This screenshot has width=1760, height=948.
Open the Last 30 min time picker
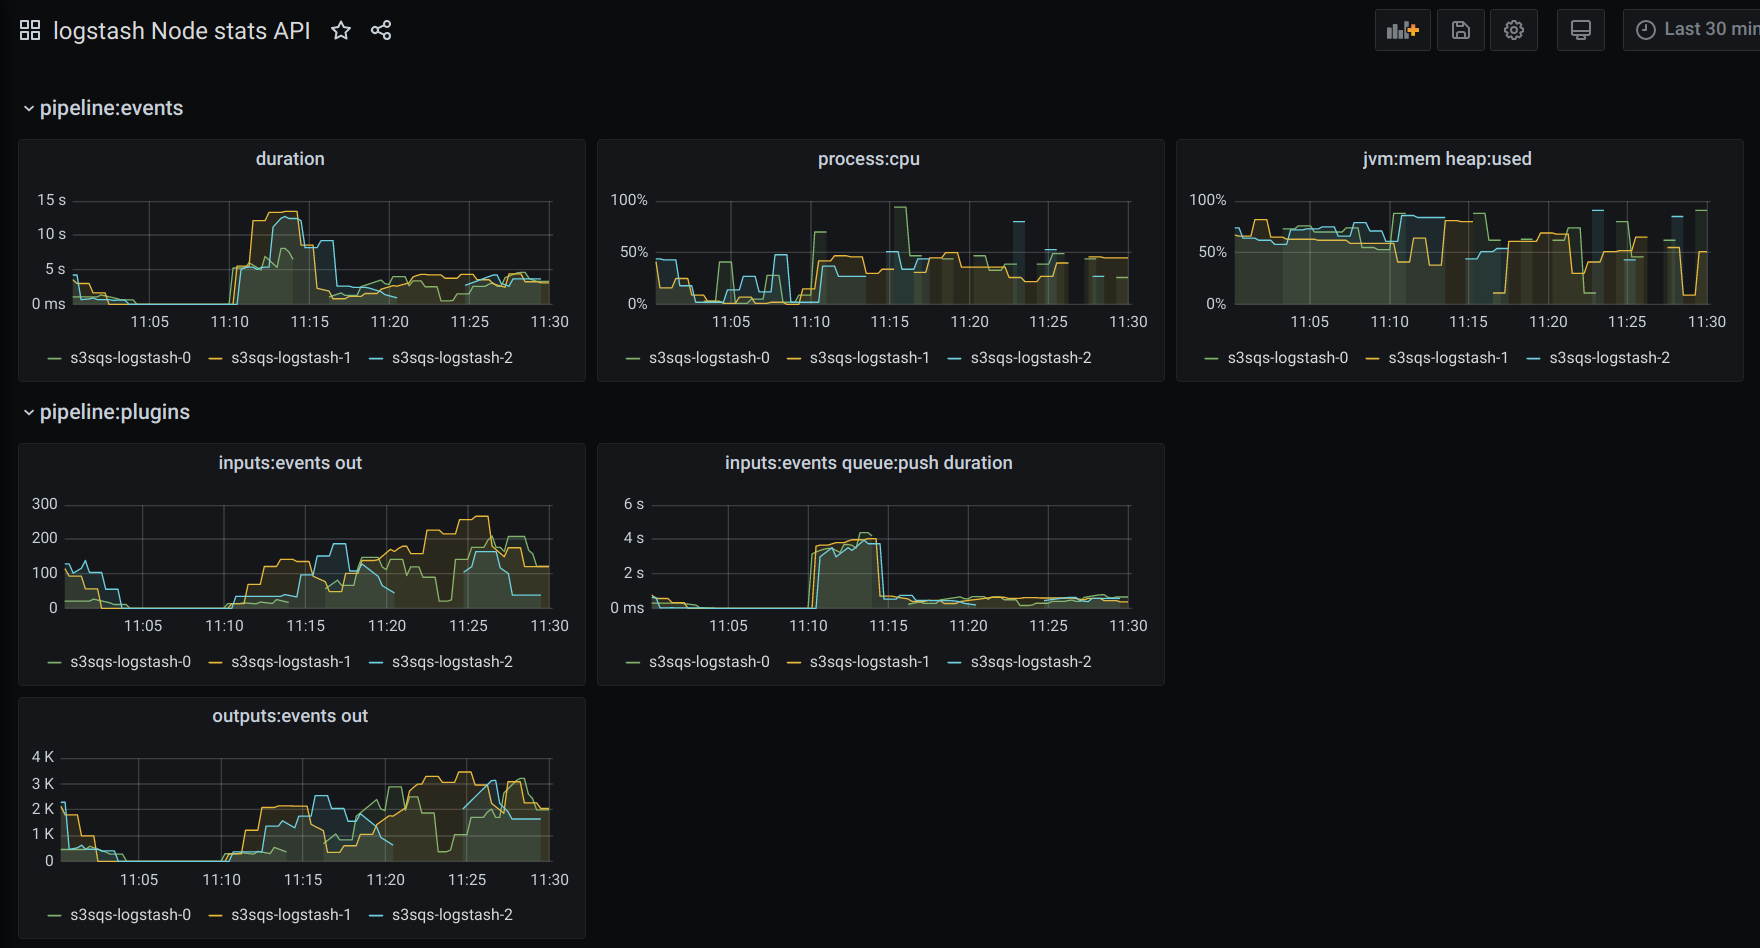pyautogui.click(x=1692, y=30)
